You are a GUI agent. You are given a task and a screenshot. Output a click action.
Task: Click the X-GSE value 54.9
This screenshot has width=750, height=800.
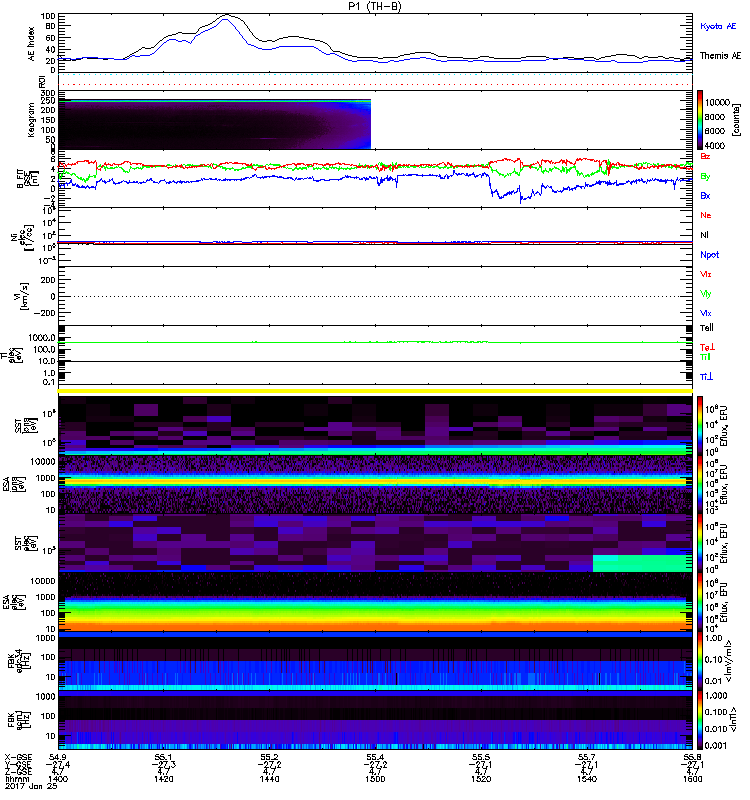pos(58,757)
